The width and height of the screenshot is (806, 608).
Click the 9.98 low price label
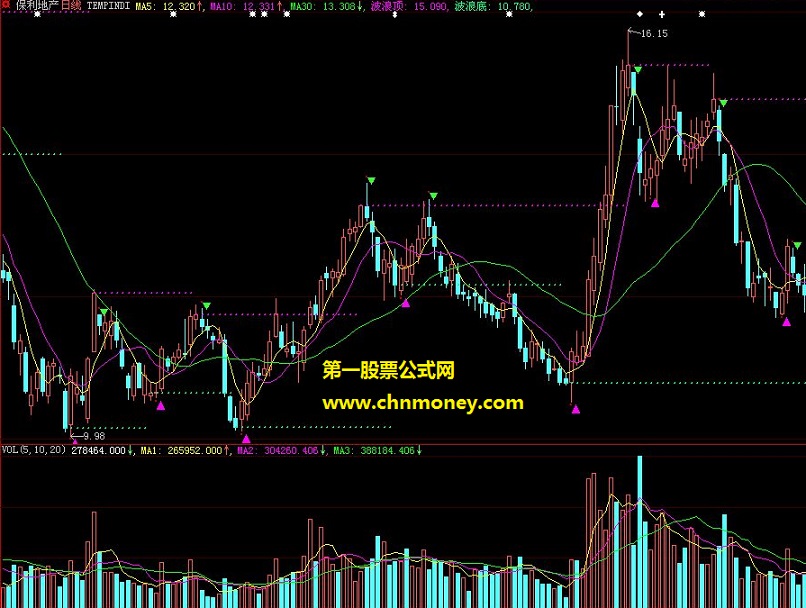click(94, 436)
